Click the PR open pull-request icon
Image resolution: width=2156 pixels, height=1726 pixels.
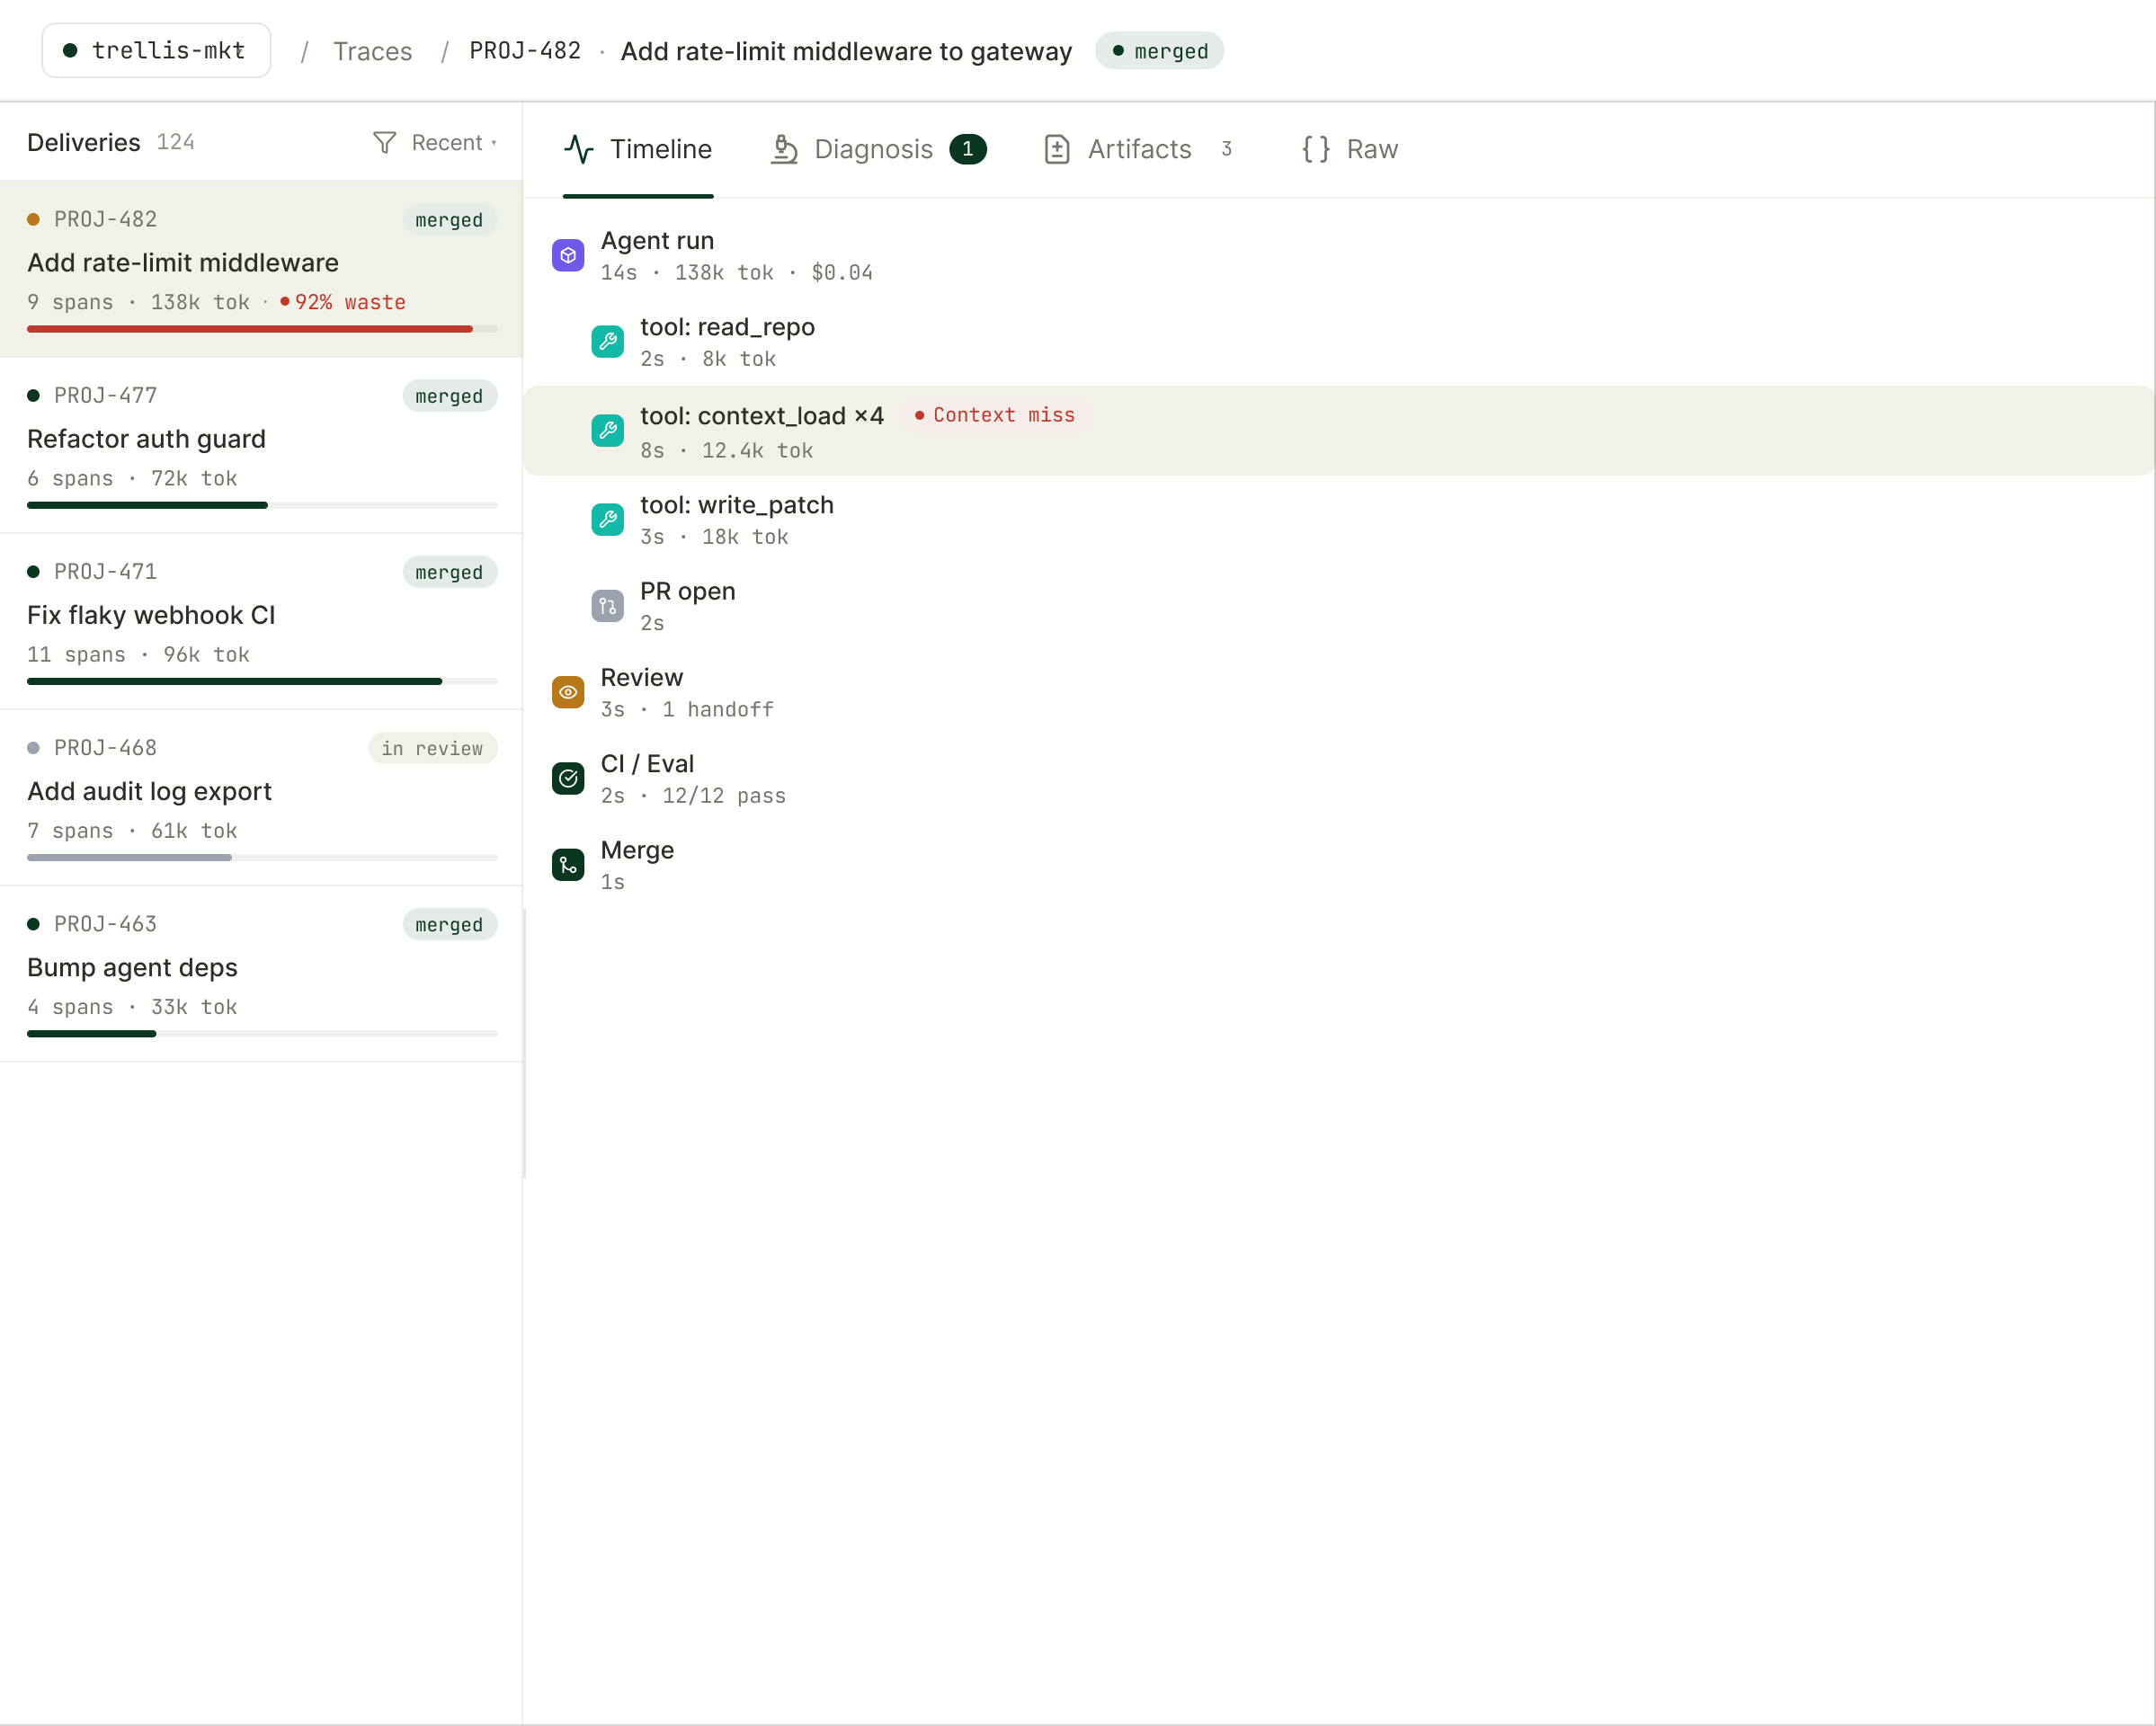(x=607, y=605)
